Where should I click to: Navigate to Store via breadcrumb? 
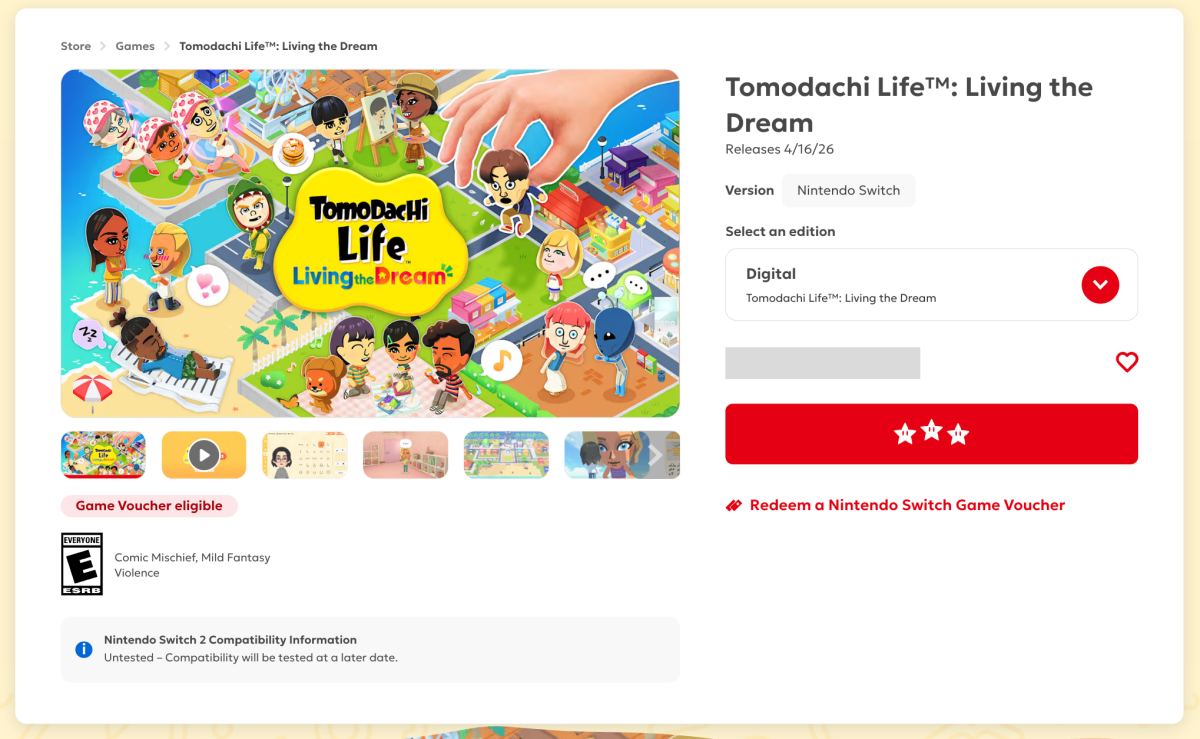pos(75,45)
